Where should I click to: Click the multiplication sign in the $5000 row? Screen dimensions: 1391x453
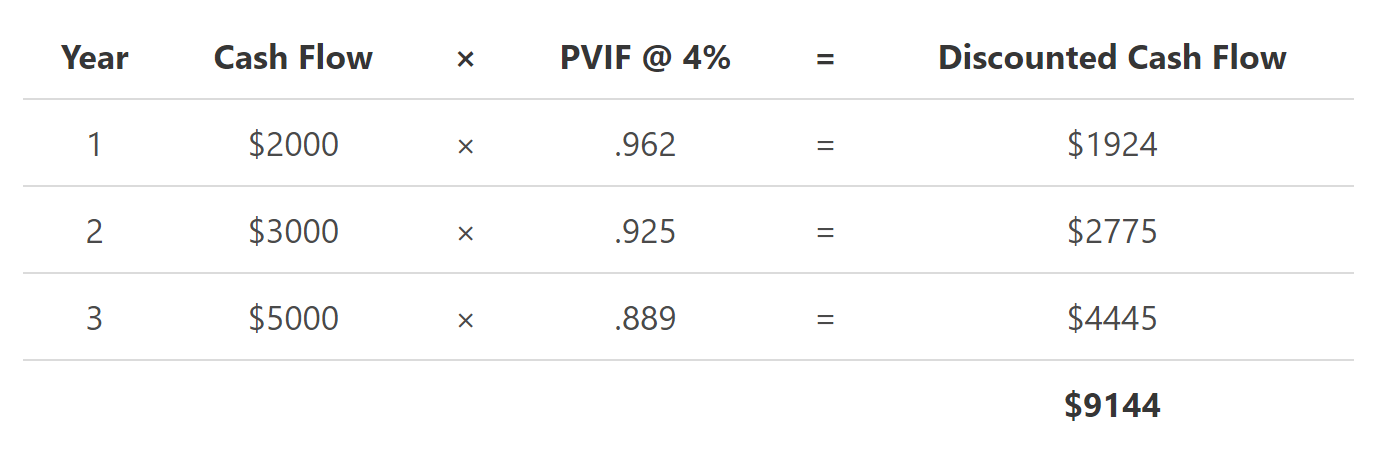[x=465, y=320]
